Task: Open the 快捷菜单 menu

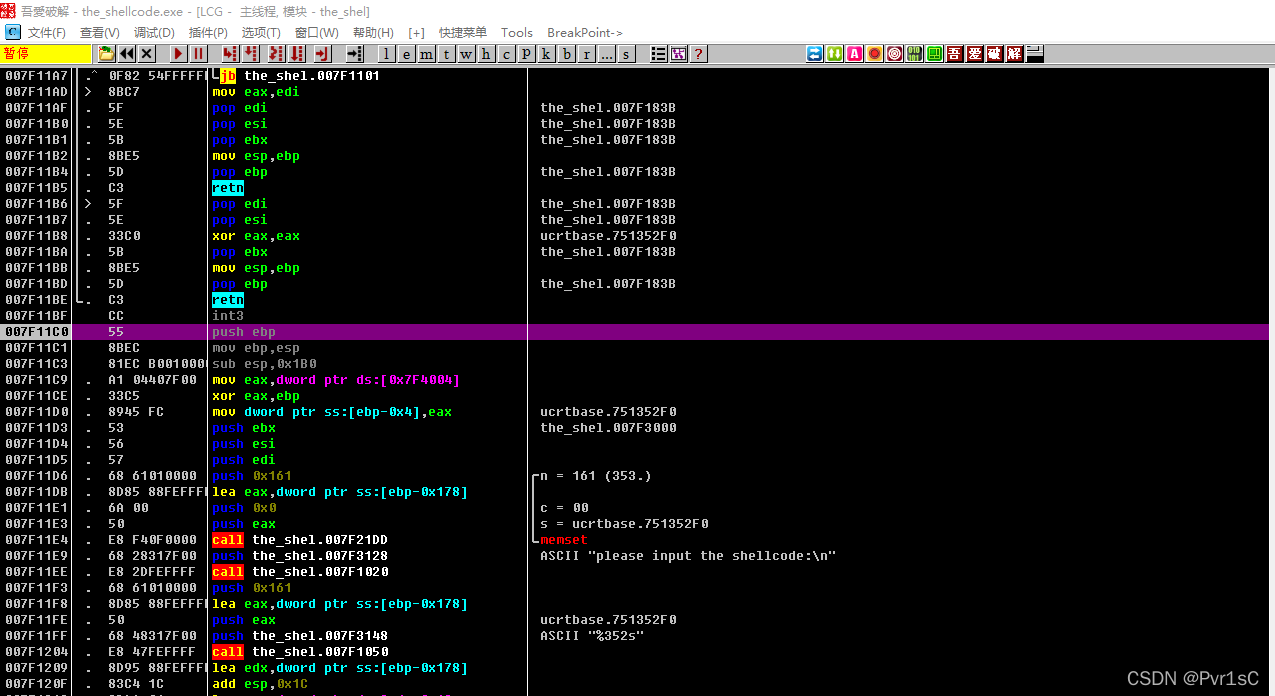Action: [463, 33]
